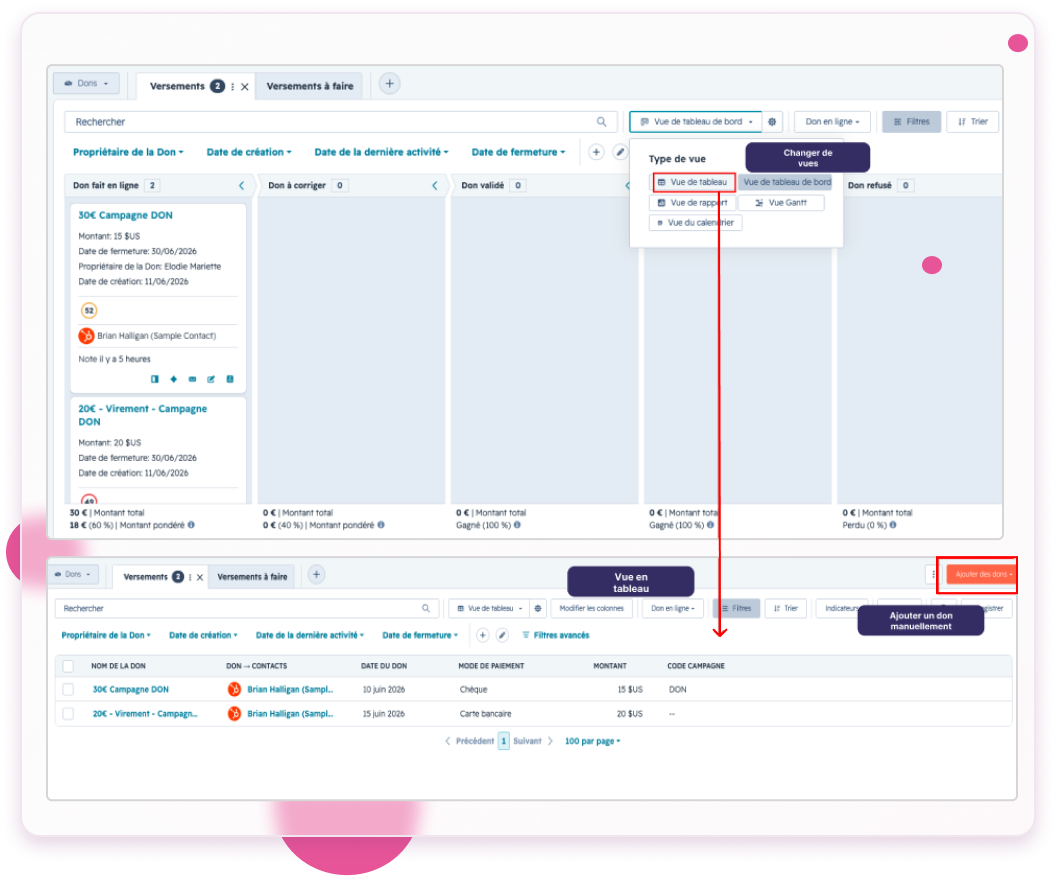This screenshot has height=876, width=1056.
Task: Open preview sidebar icon on 30€ Campagne DON card
Action: [155, 379]
